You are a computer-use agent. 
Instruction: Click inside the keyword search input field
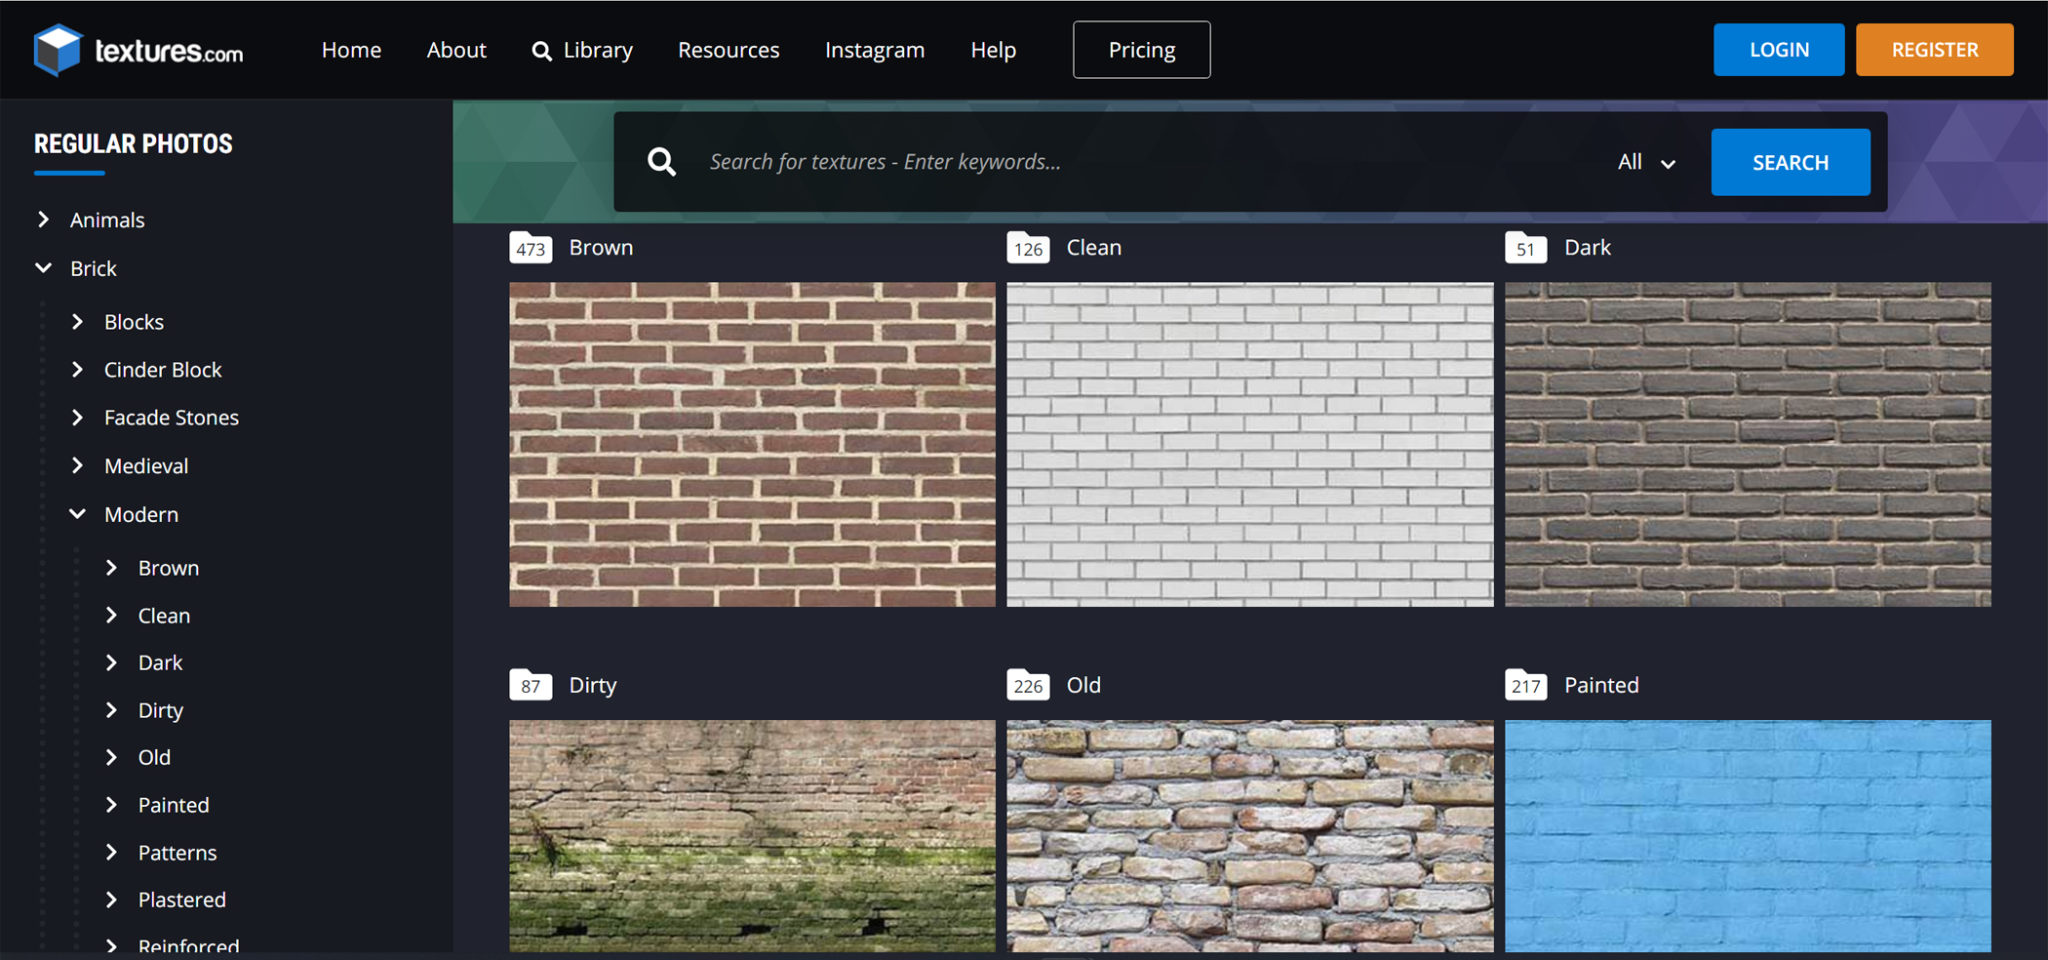1000,161
